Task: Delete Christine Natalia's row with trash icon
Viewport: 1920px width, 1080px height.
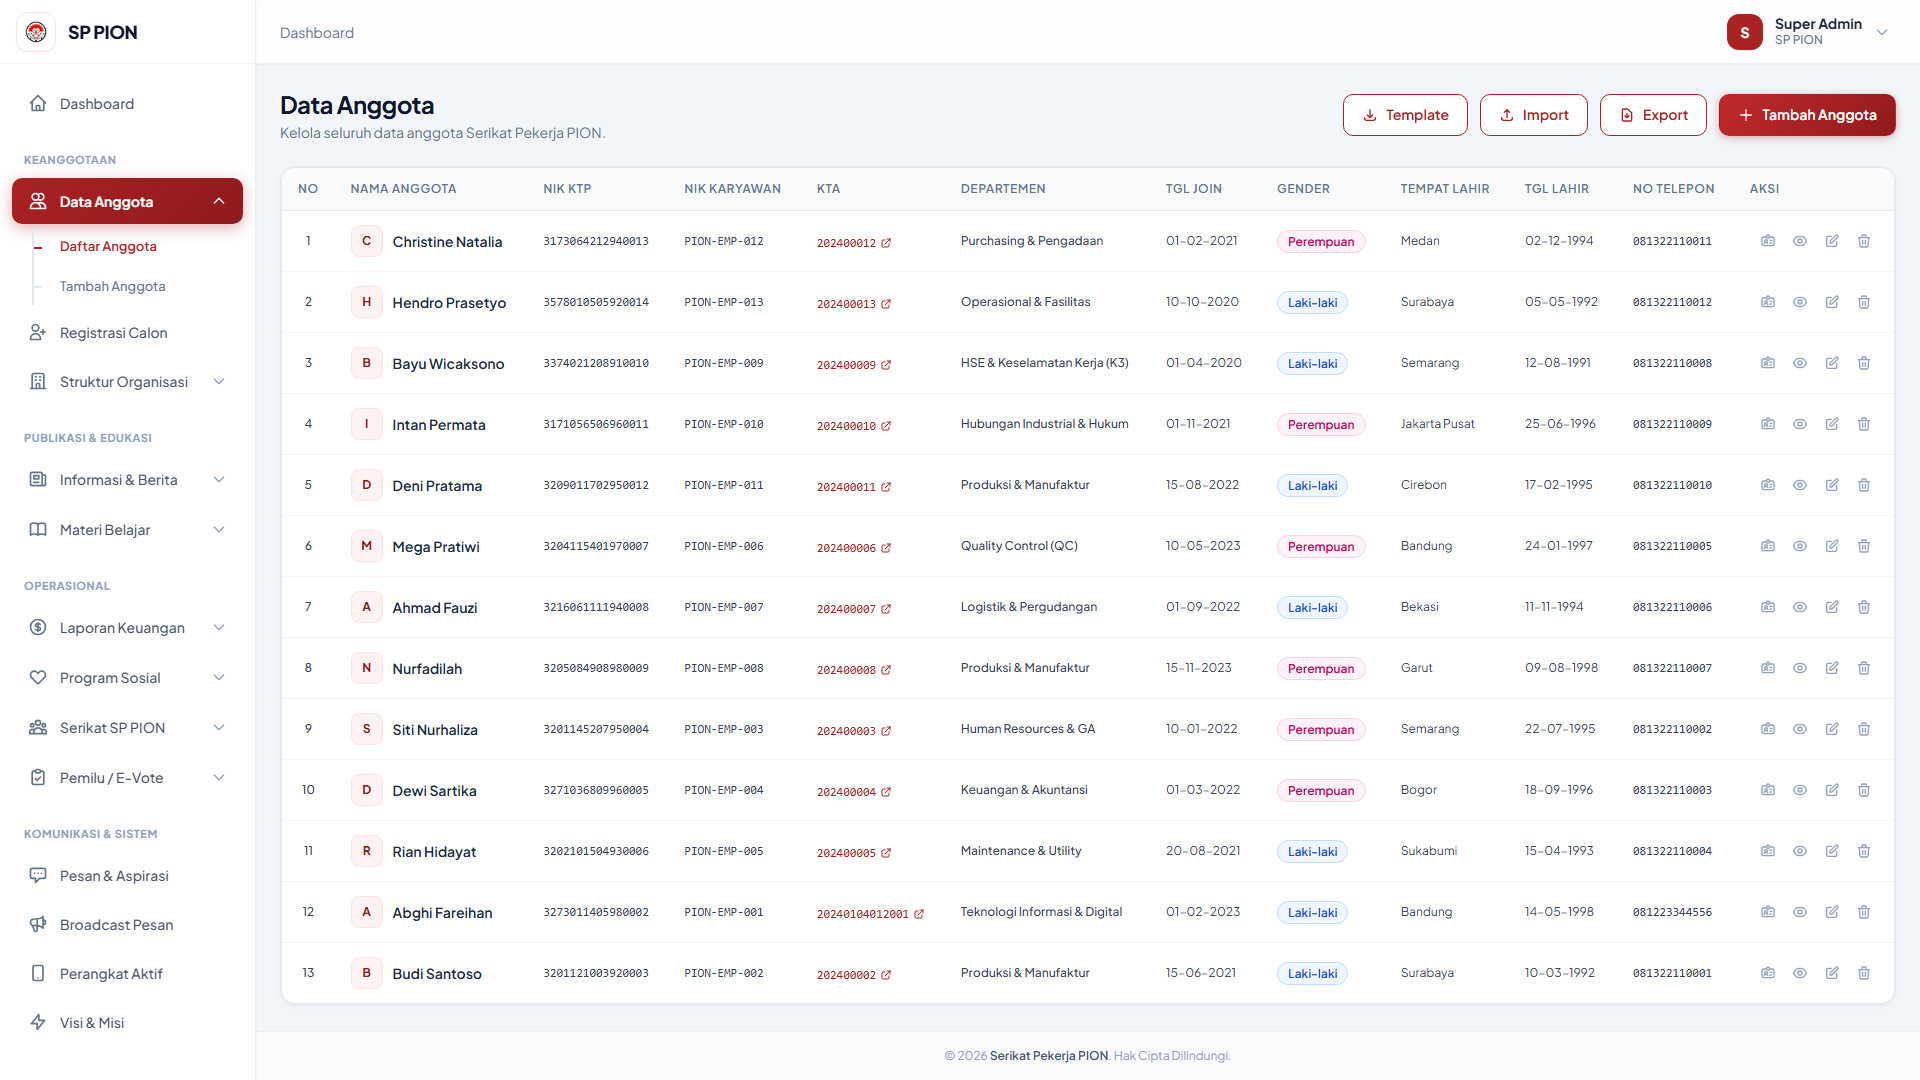Action: [1864, 241]
